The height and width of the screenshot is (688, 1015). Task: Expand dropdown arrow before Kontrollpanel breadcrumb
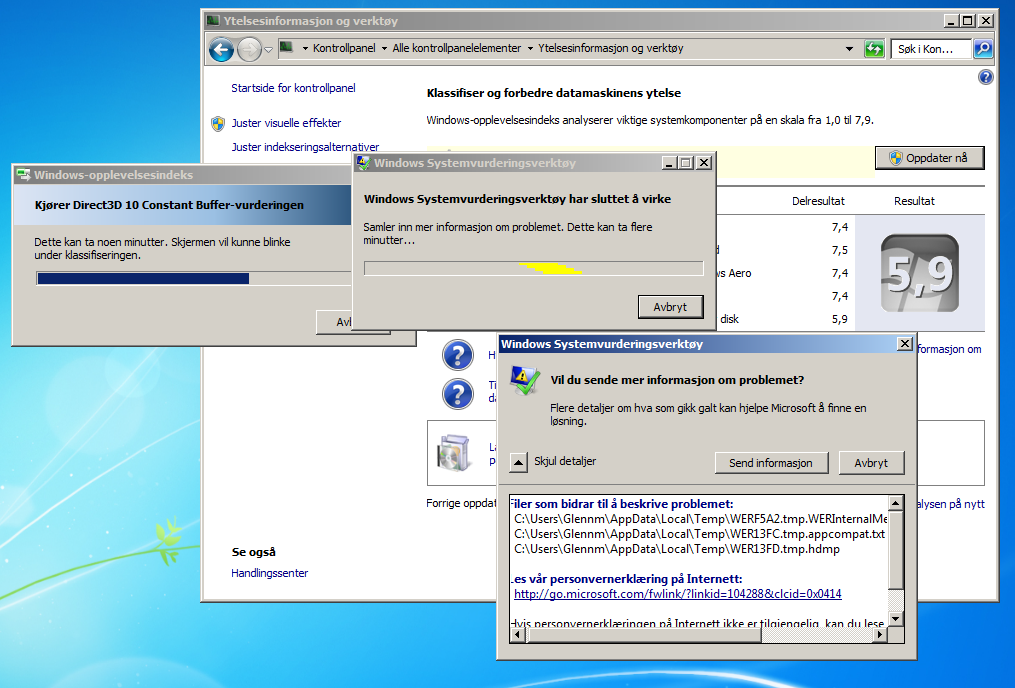point(305,49)
